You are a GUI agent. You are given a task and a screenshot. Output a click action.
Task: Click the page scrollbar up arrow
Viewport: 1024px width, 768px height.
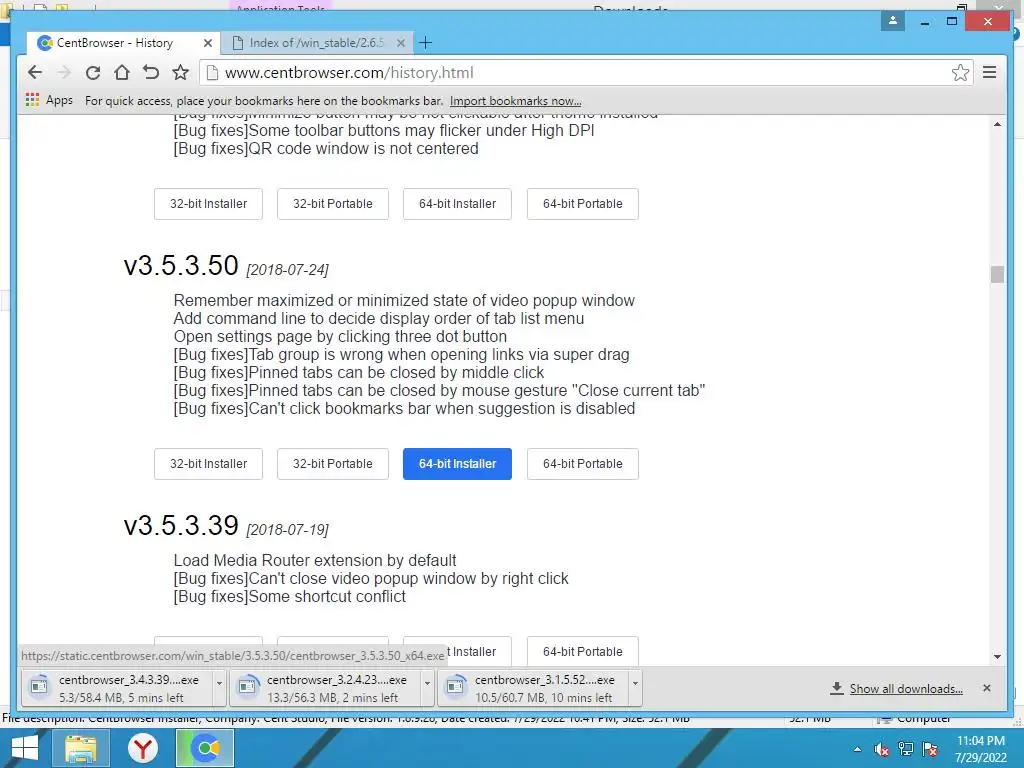click(x=997, y=124)
